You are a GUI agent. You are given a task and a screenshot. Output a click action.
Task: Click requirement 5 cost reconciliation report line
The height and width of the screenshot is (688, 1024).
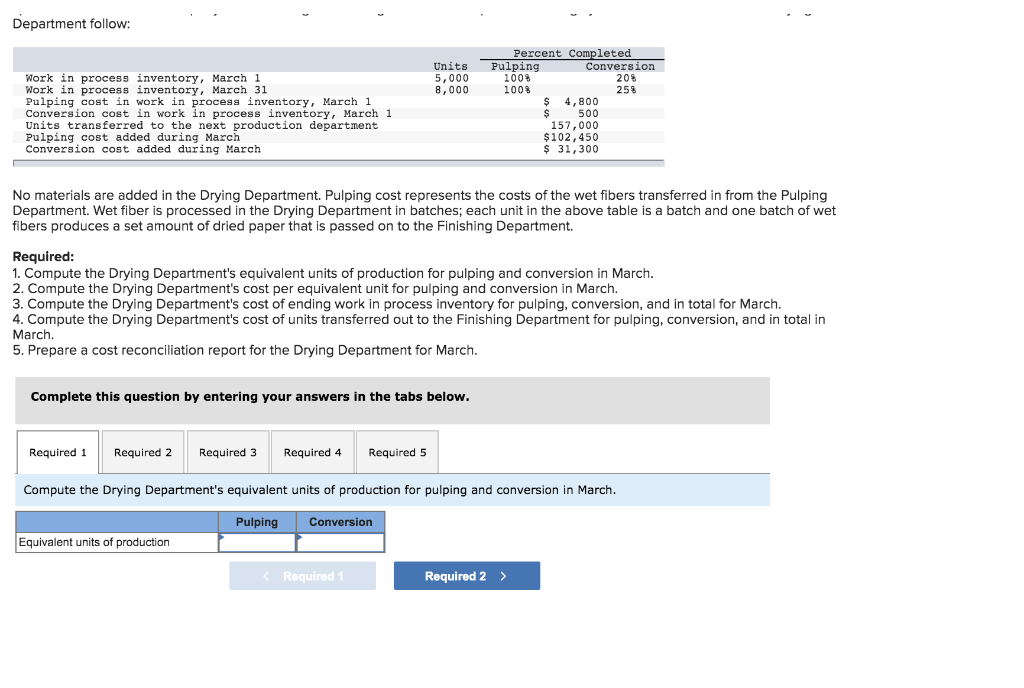point(245,351)
